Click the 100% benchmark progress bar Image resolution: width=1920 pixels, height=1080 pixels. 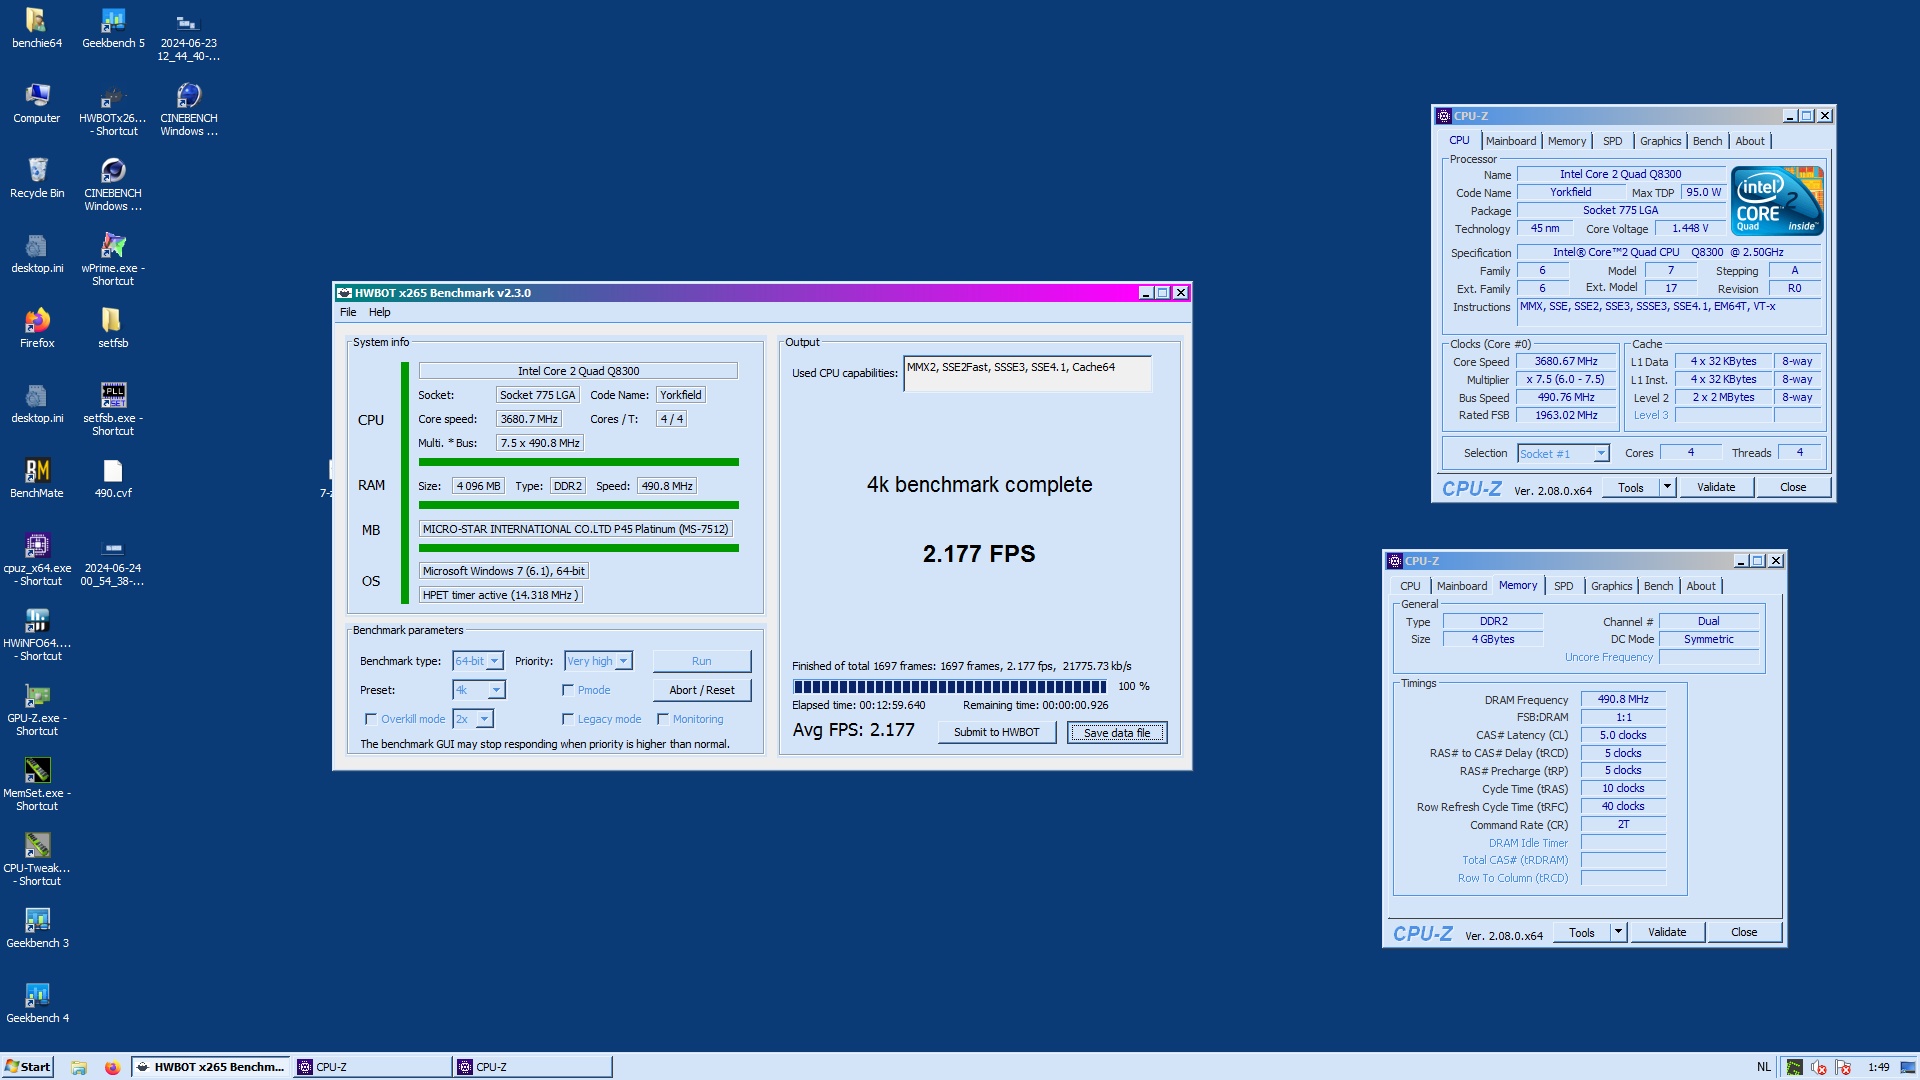pyautogui.click(x=950, y=687)
